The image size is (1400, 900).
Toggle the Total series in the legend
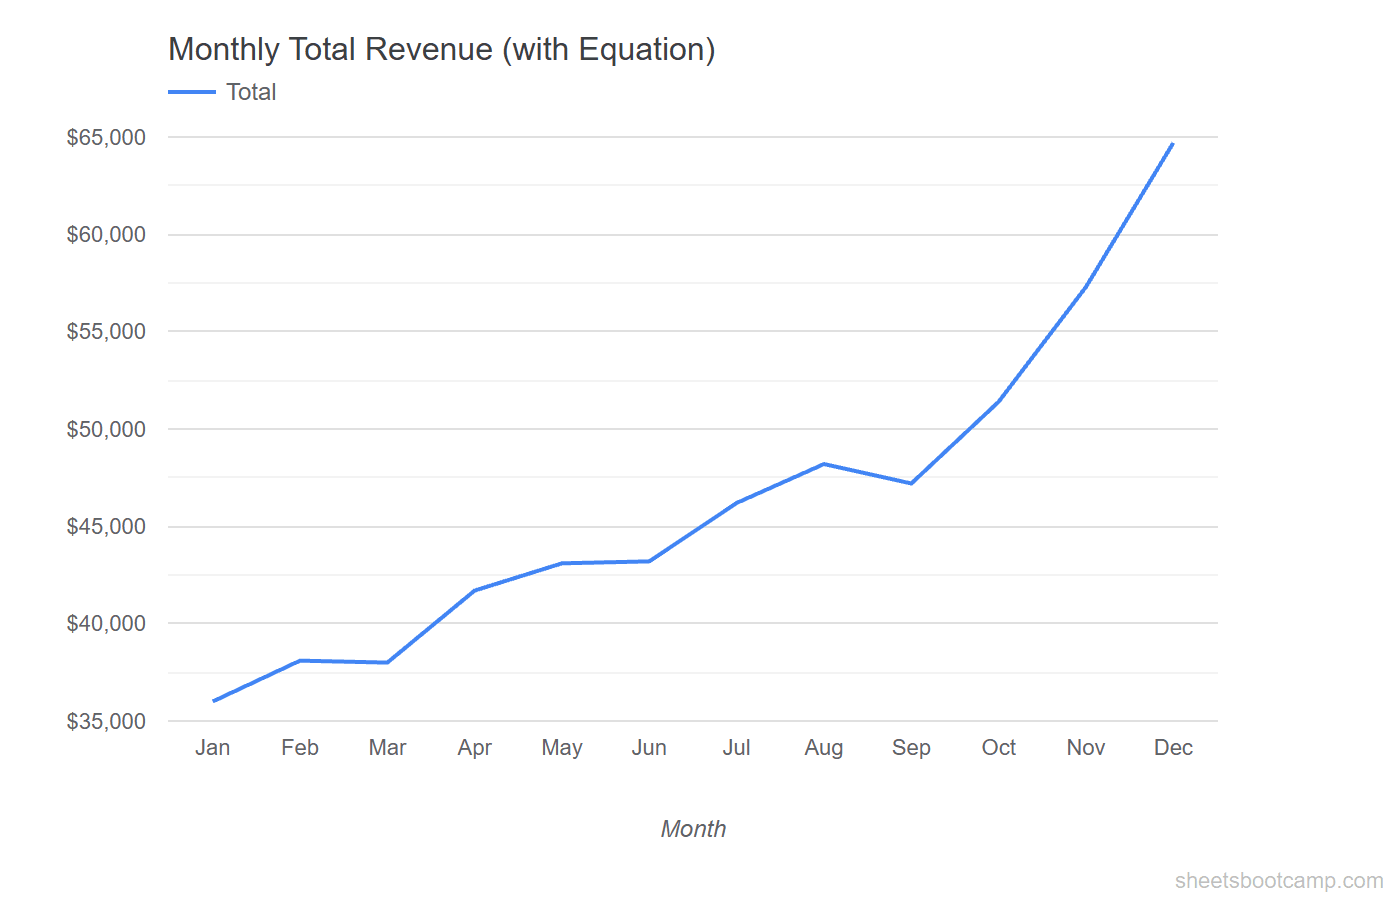click(224, 91)
